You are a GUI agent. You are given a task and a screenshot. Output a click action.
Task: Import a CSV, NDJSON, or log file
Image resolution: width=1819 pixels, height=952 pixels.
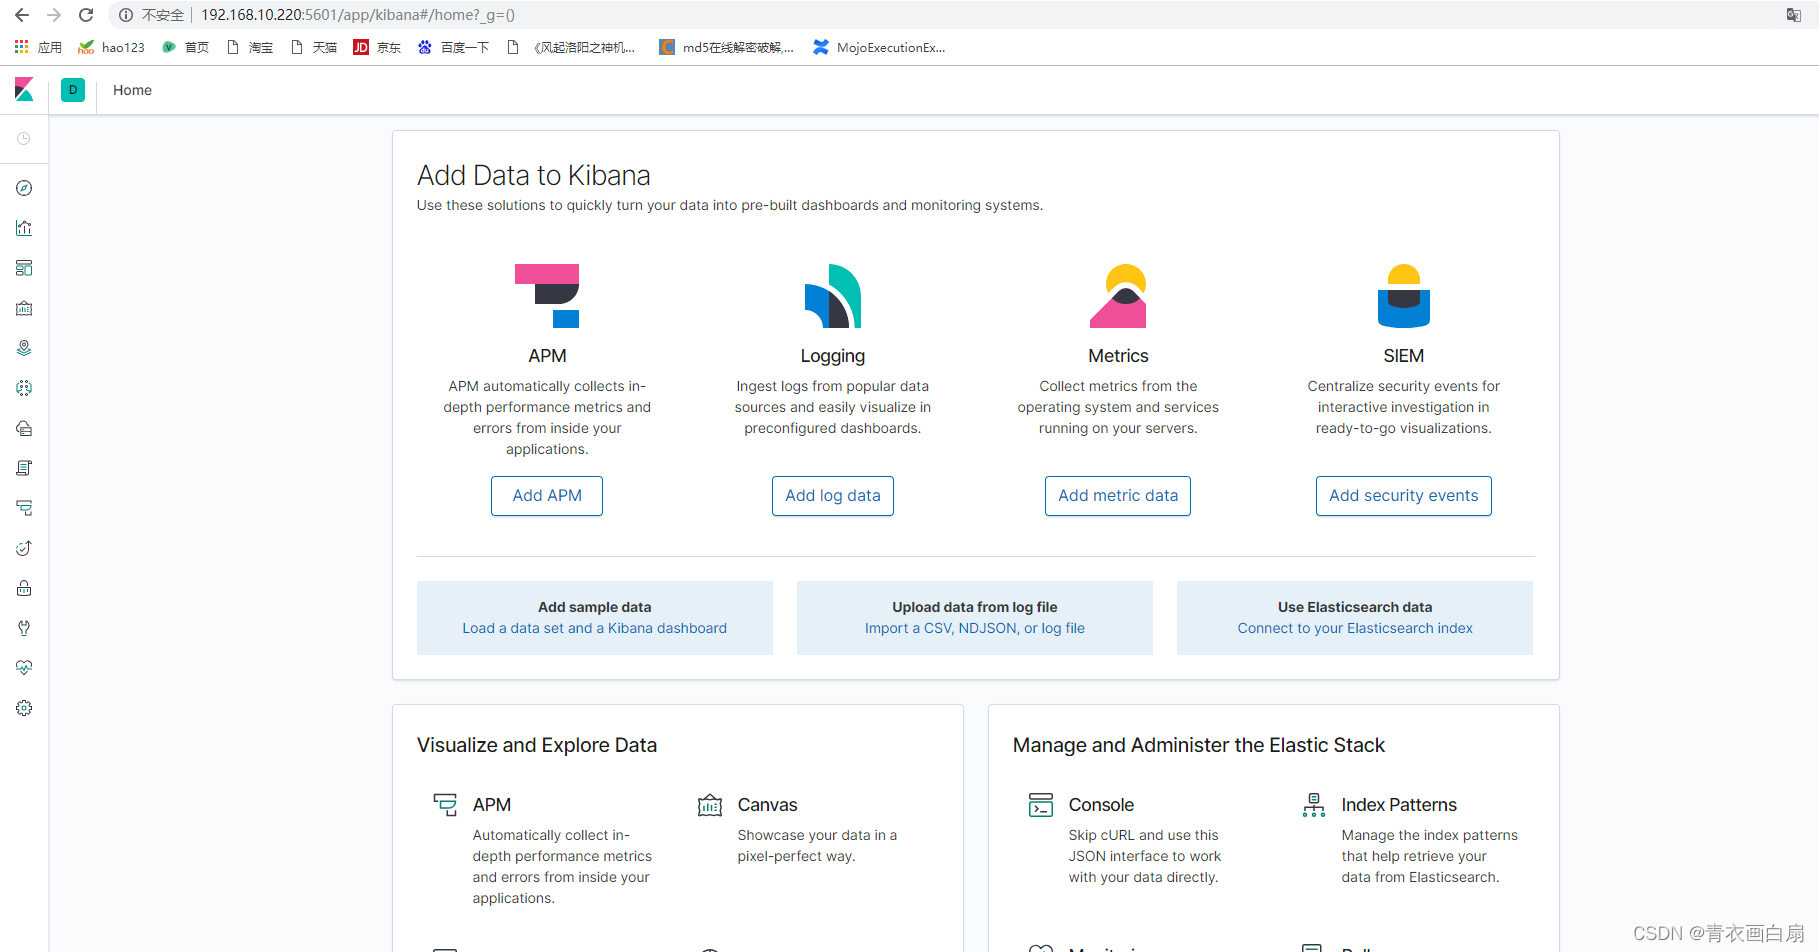click(x=975, y=628)
